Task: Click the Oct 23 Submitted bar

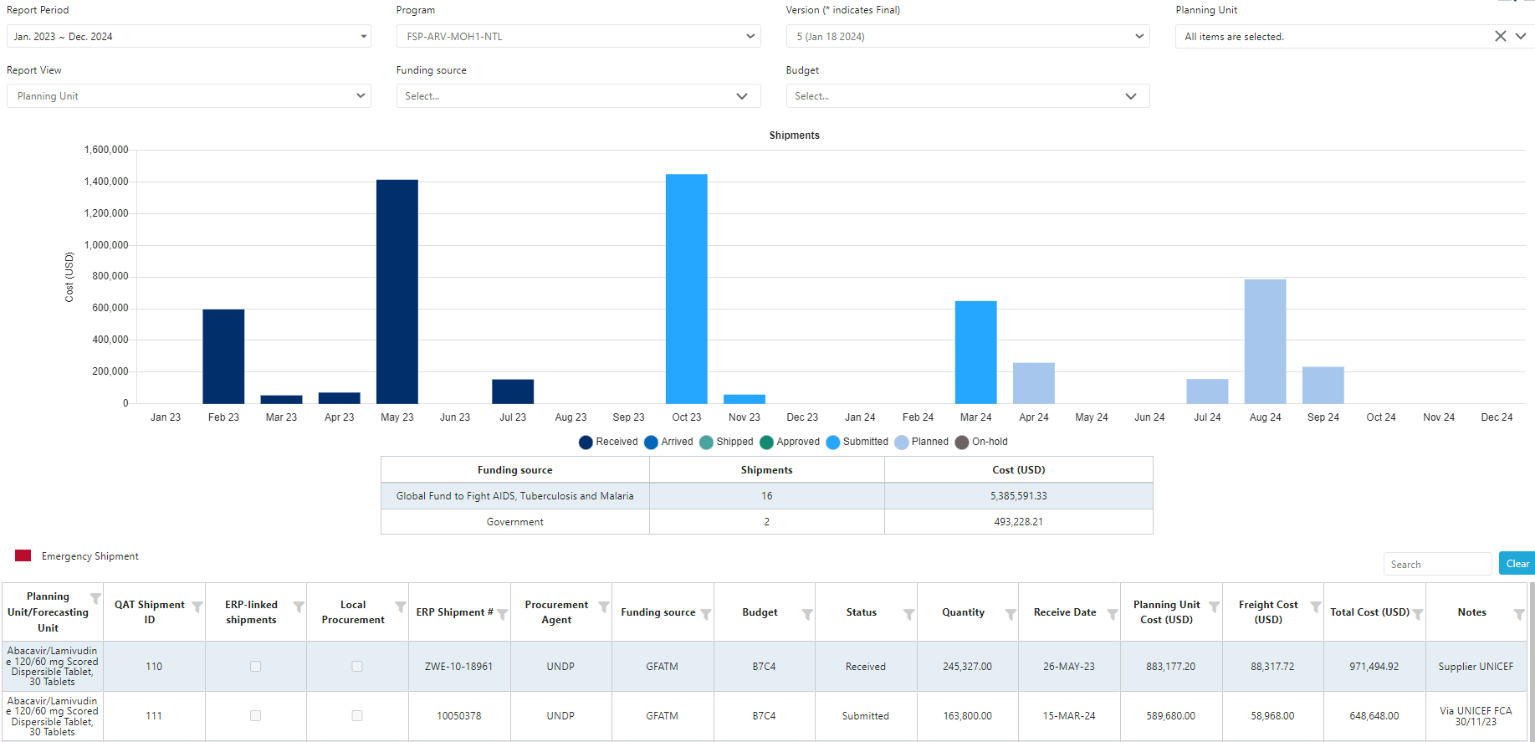Action: 686,289
